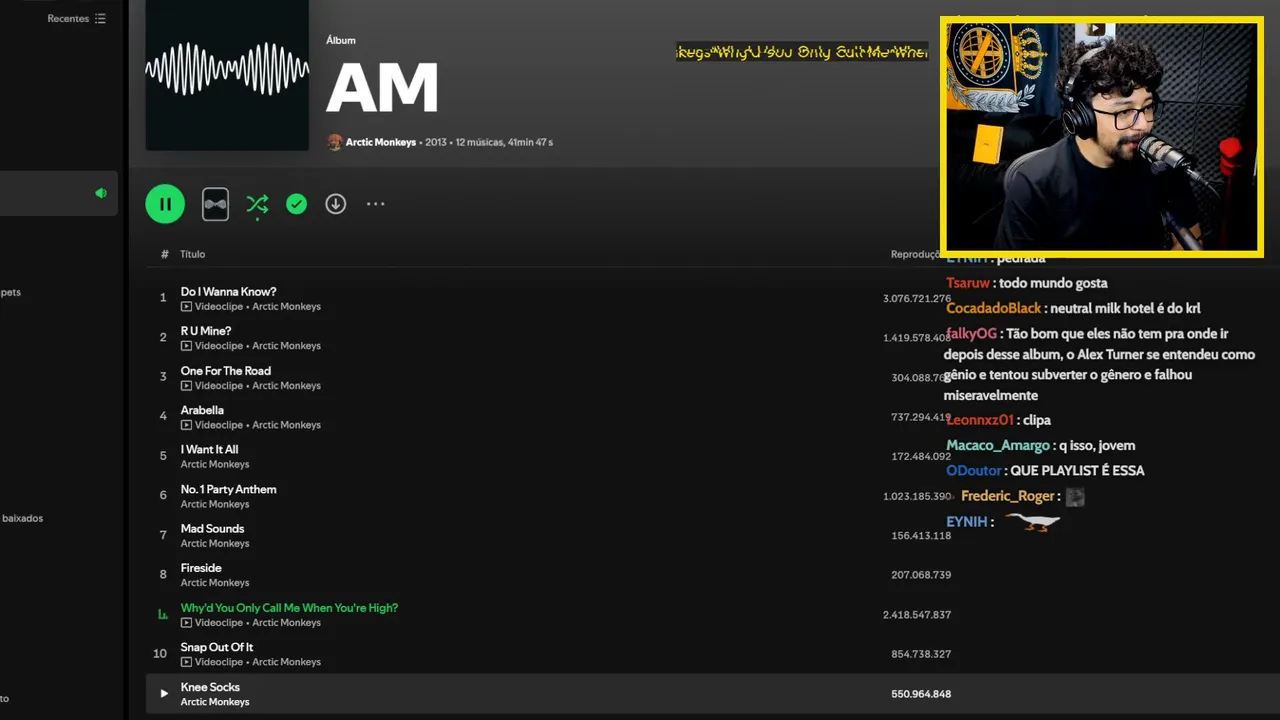
Task: Download the AM album
Action: pyautogui.click(x=336, y=204)
